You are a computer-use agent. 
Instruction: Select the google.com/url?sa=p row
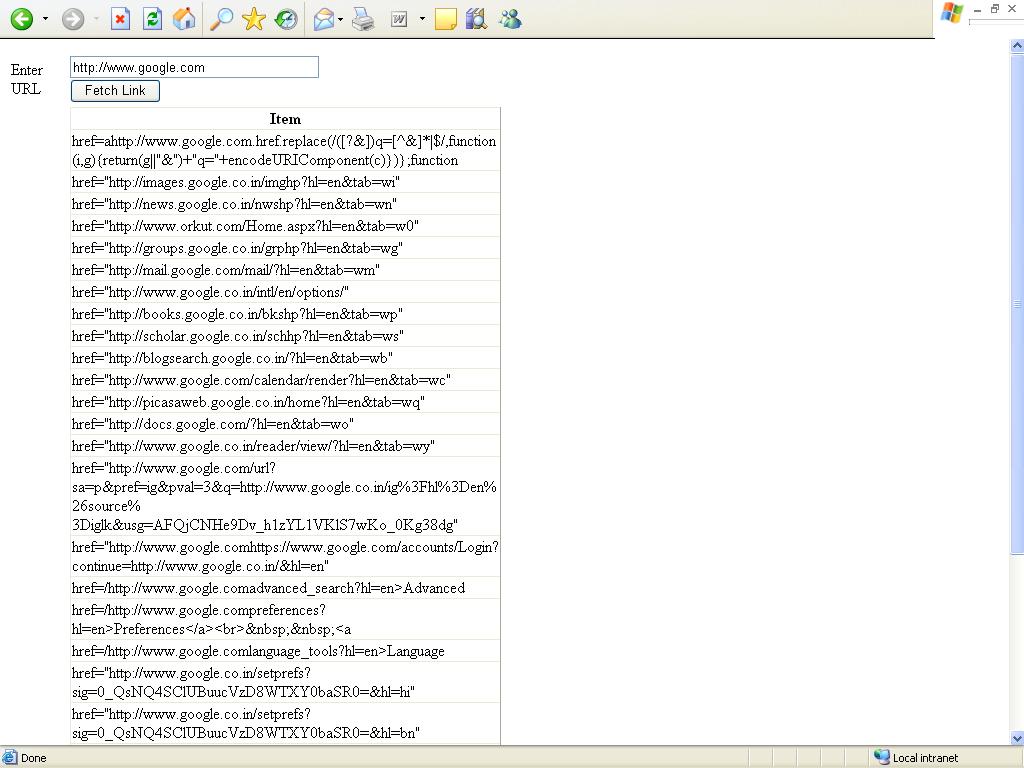285,496
